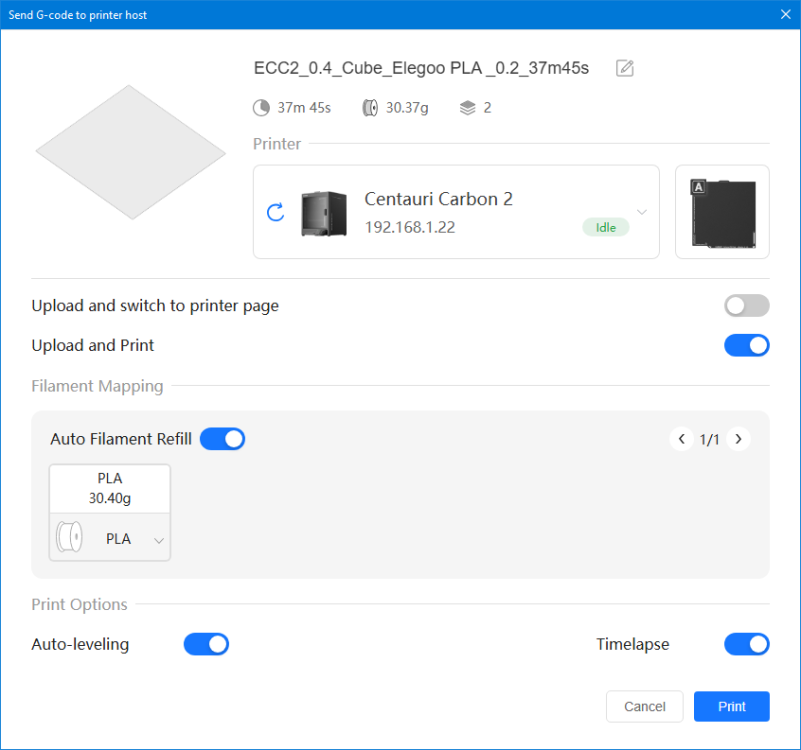
Task: Click the Print button
Action: point(731,706)
